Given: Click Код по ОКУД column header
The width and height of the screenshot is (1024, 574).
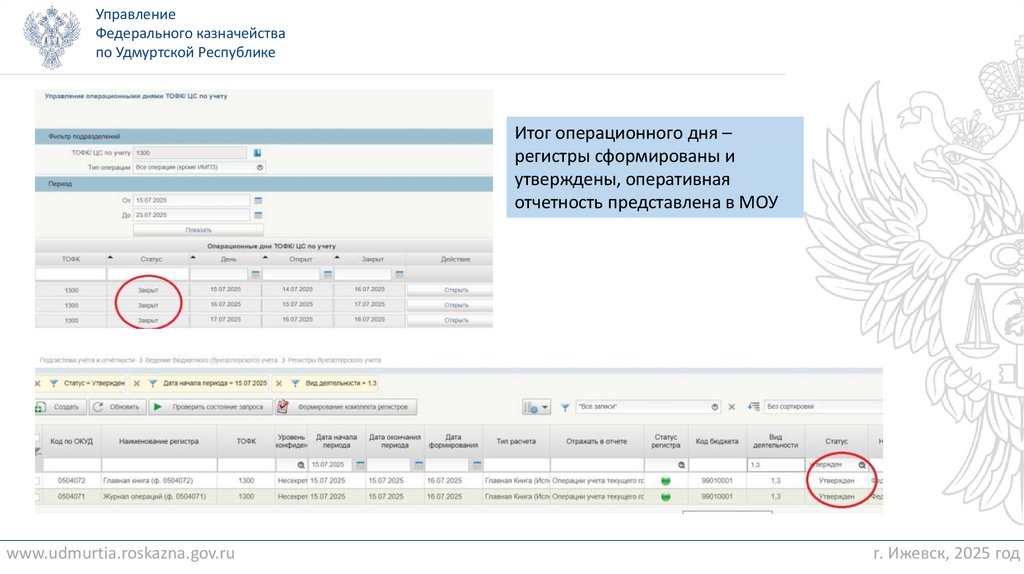Looking at the screenshot, I should pos(71,441).
